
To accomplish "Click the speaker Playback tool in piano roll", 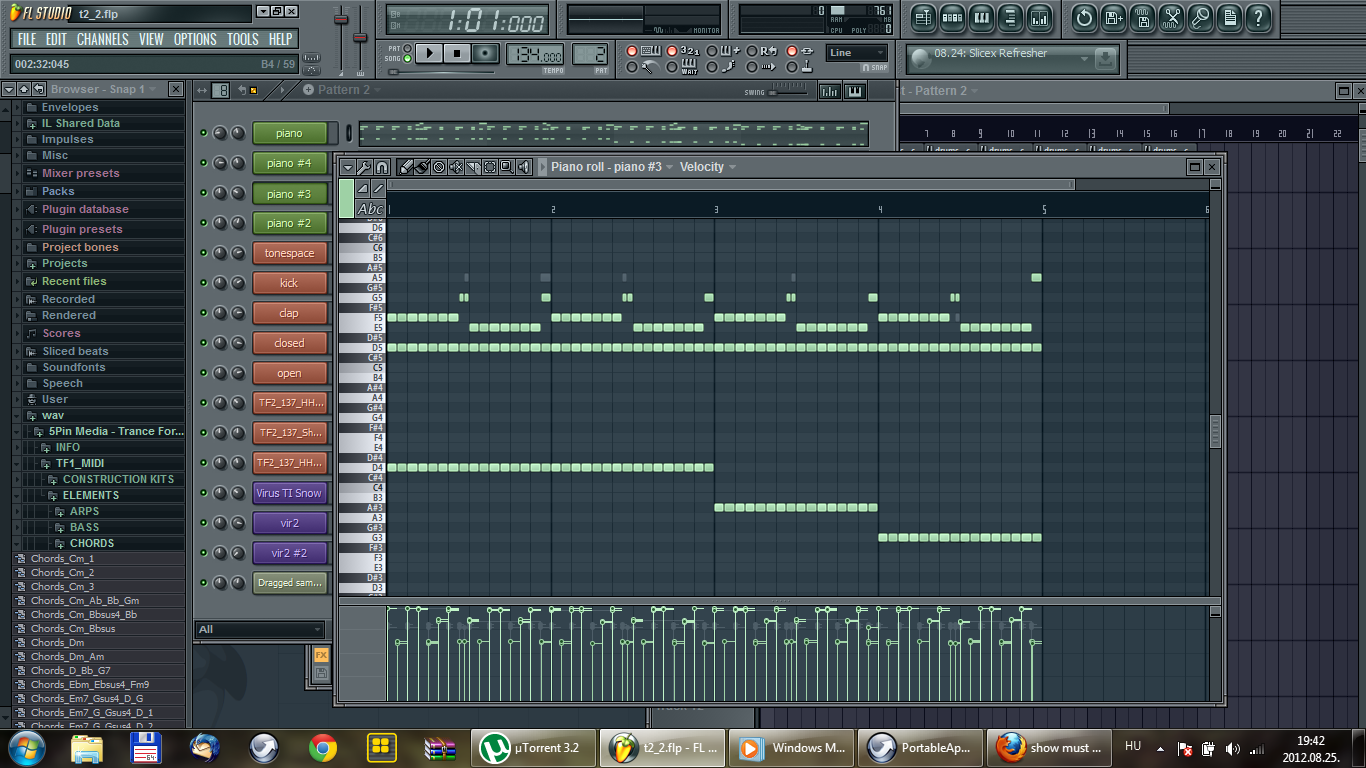I will (524, 167).
